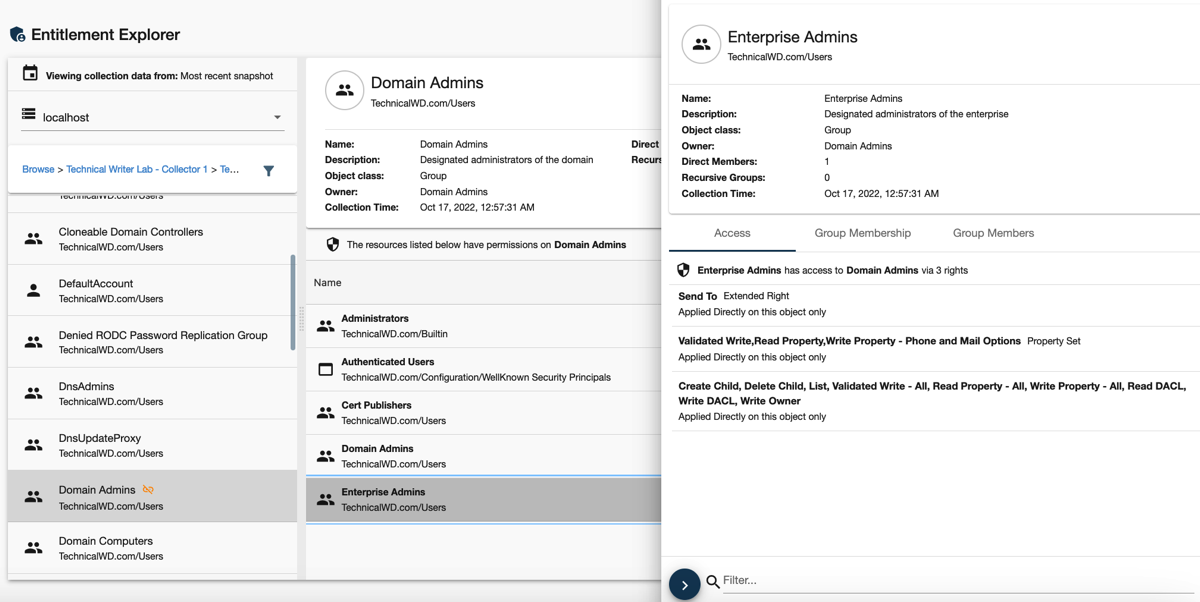This screenshot has height=602, width=1200.
Task: Click the round collapse arrow button
Action: coord(684,585)
